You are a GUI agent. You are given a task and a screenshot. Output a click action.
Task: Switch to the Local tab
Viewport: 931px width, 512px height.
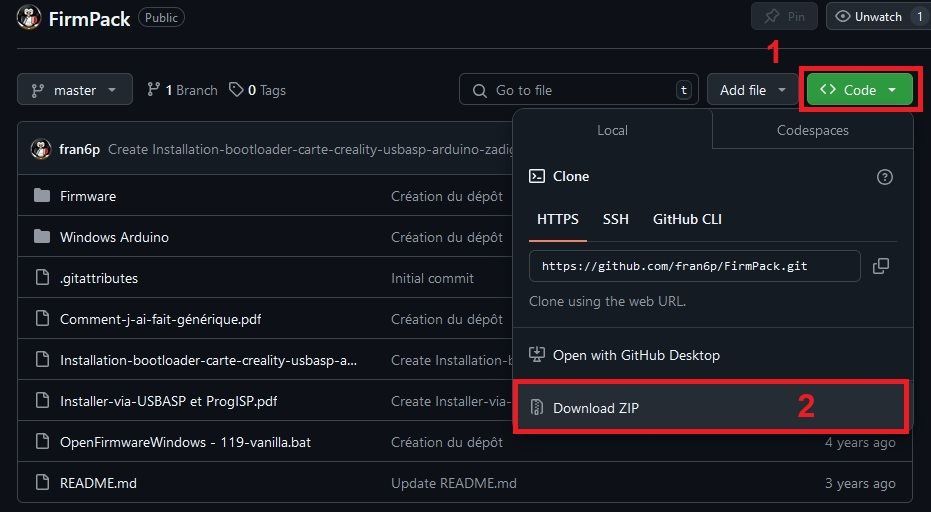tap(612, 130)
